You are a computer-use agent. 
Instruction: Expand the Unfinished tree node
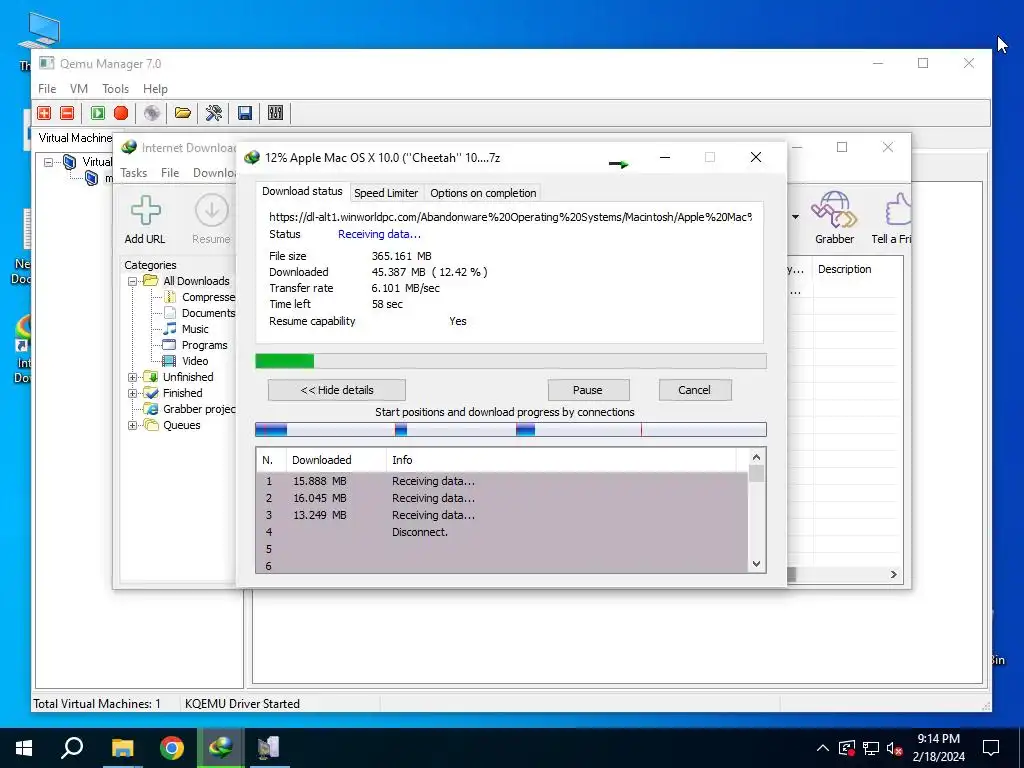tap(133, 377)
